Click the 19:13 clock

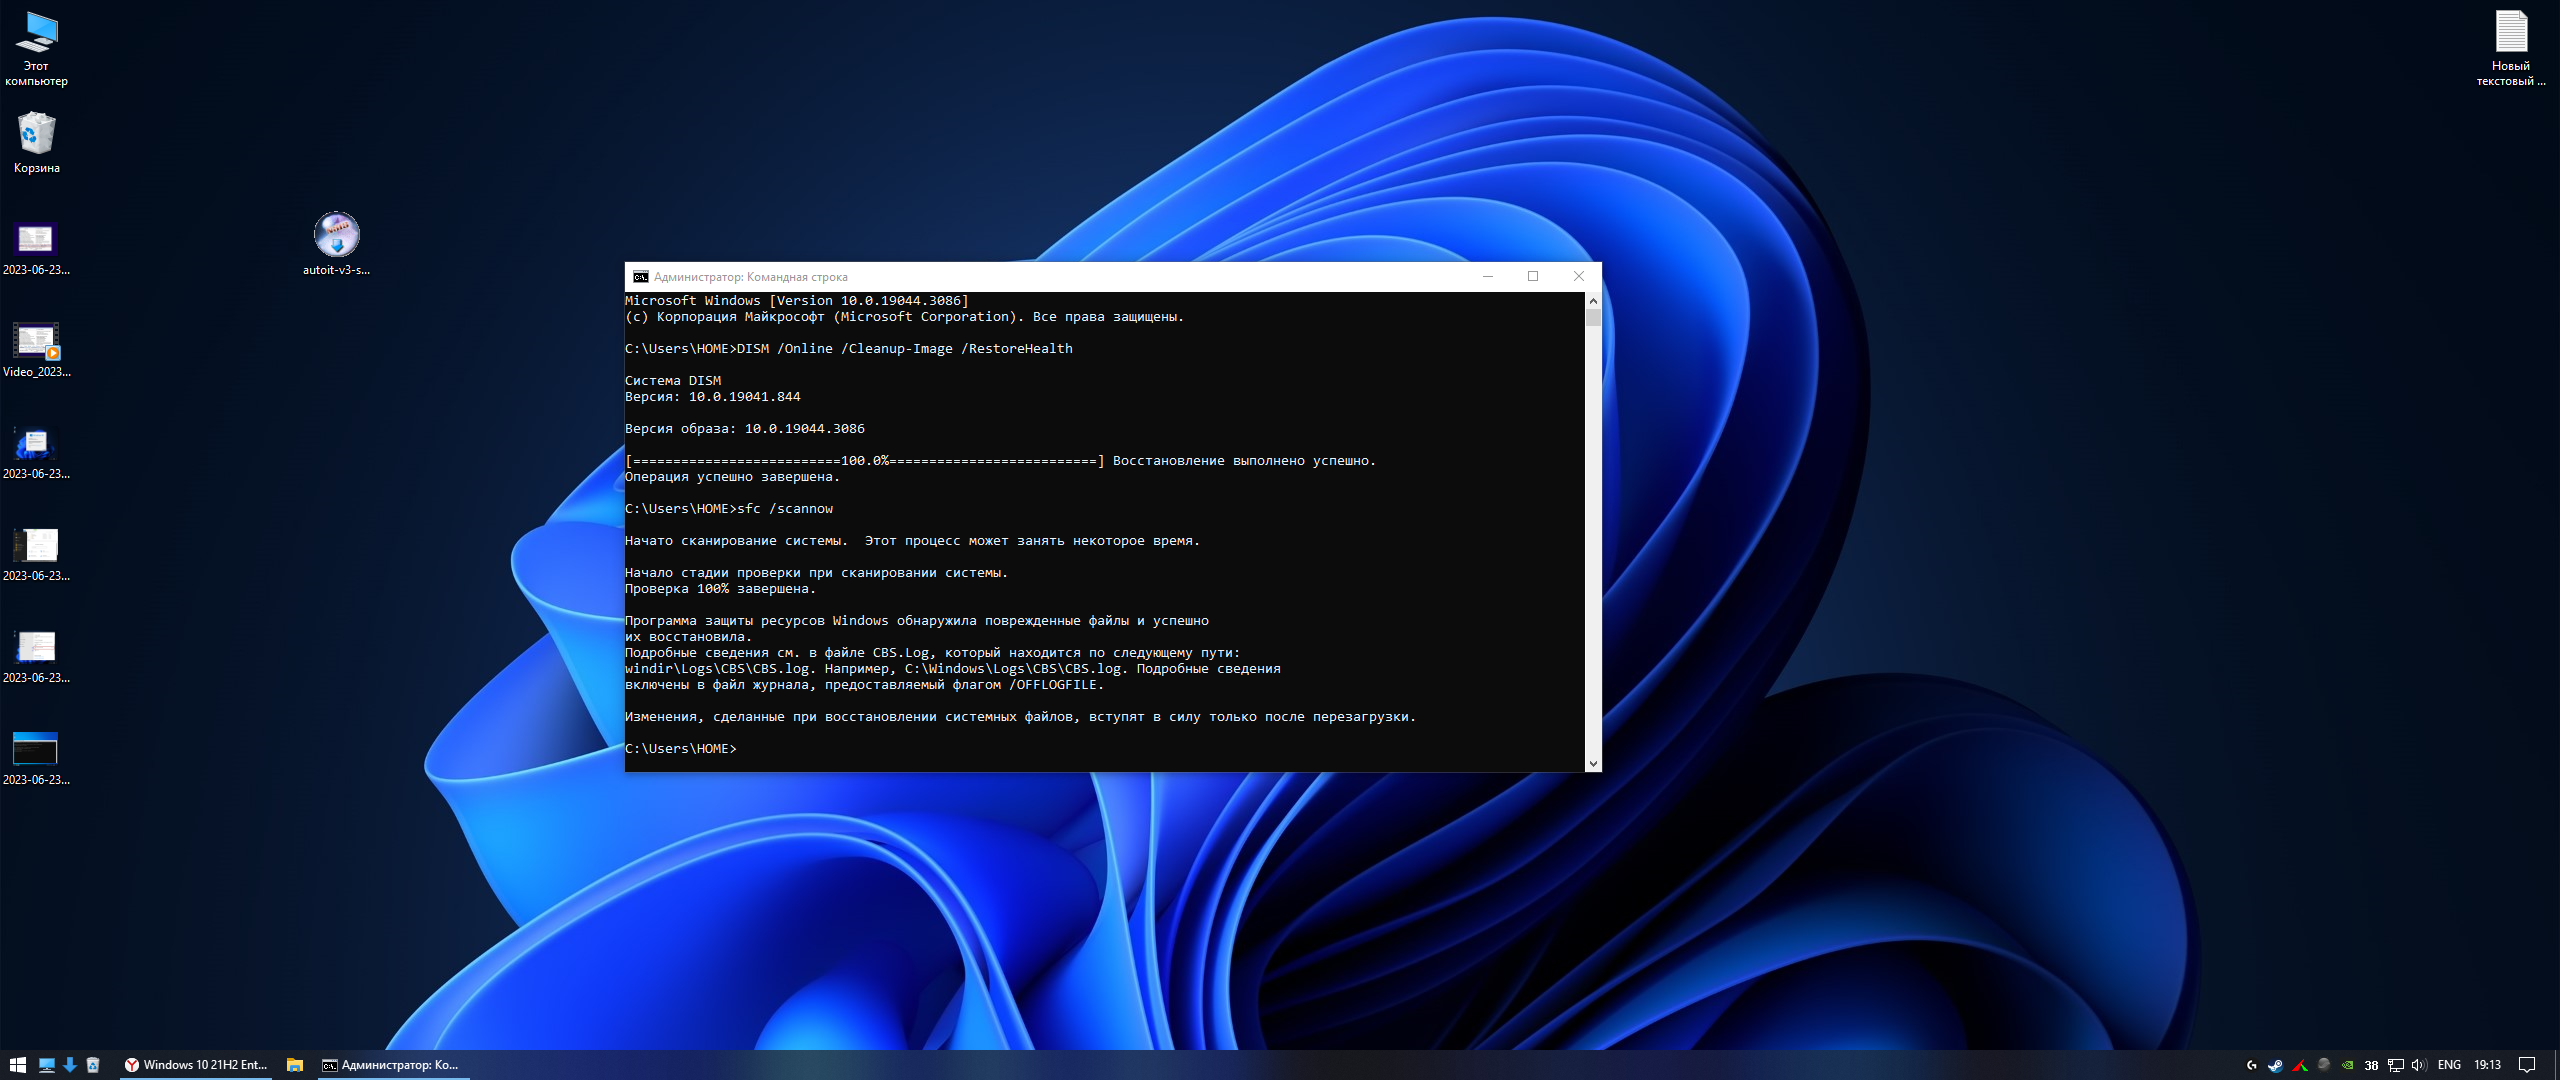(x=2487, y=1065)
